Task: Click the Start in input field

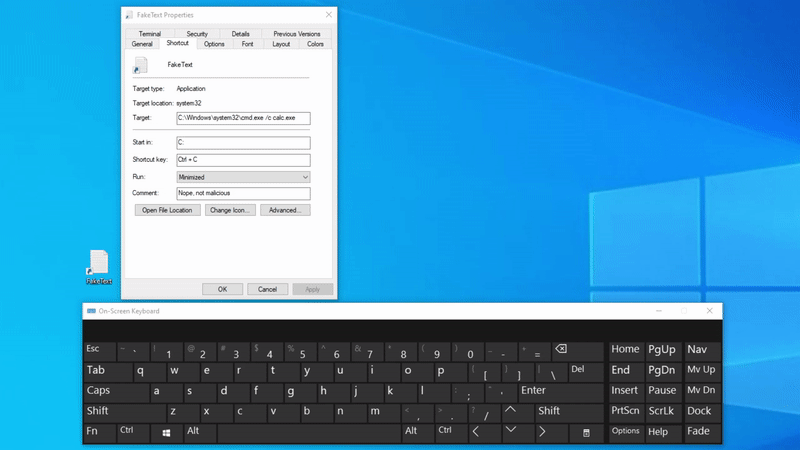Action: (243, 143)
